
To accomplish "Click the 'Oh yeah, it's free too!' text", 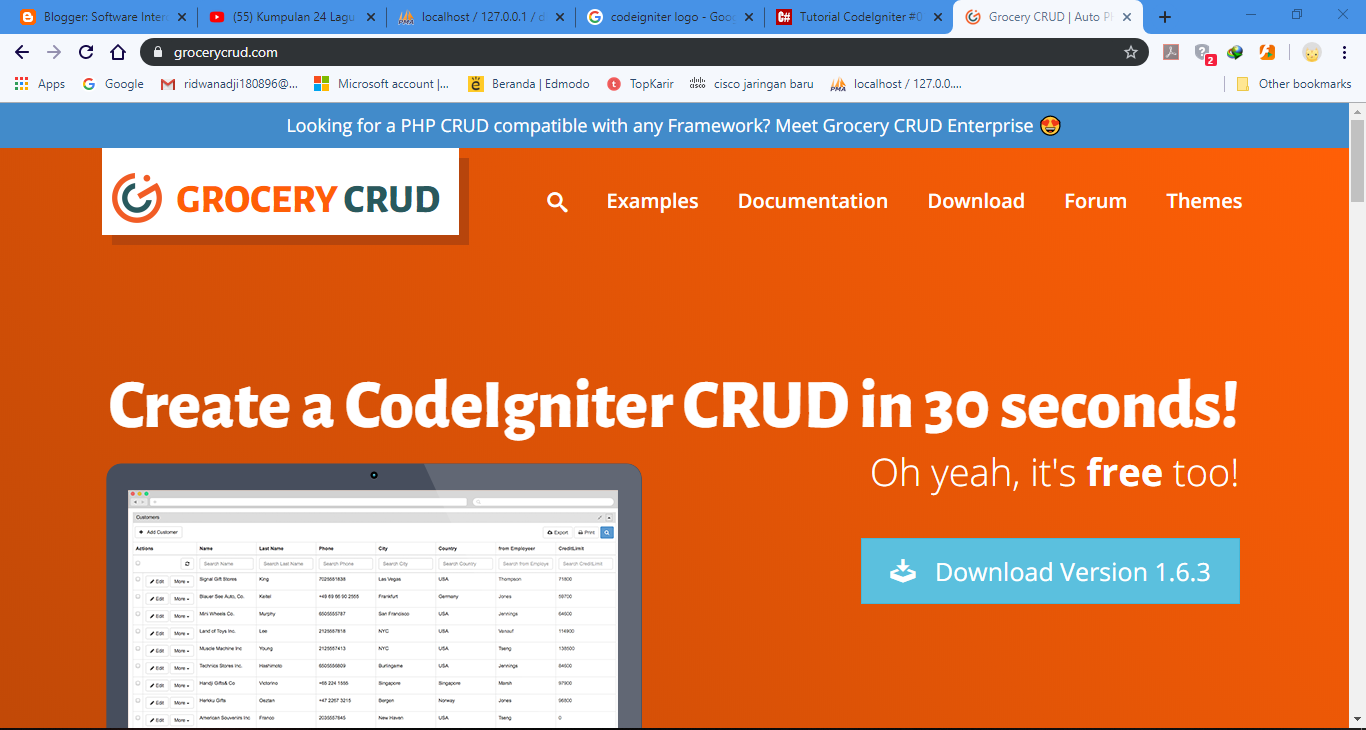I will 1055,472.
